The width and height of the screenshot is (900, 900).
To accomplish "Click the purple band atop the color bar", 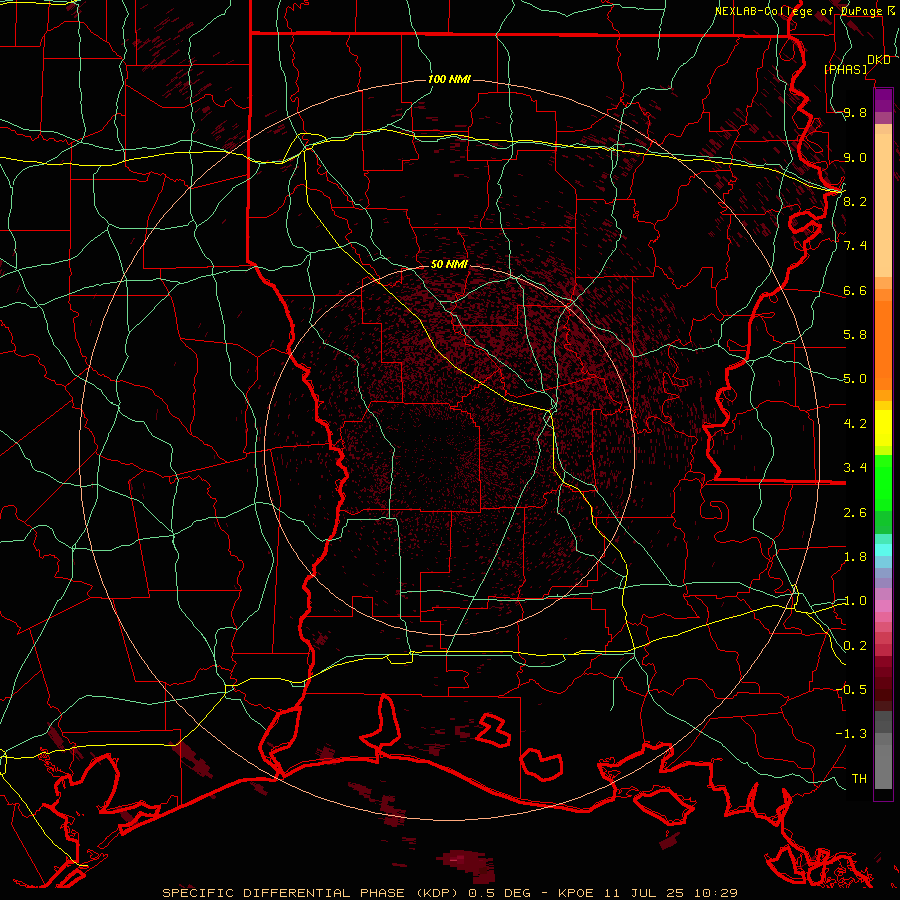I will tap(883, 100).
